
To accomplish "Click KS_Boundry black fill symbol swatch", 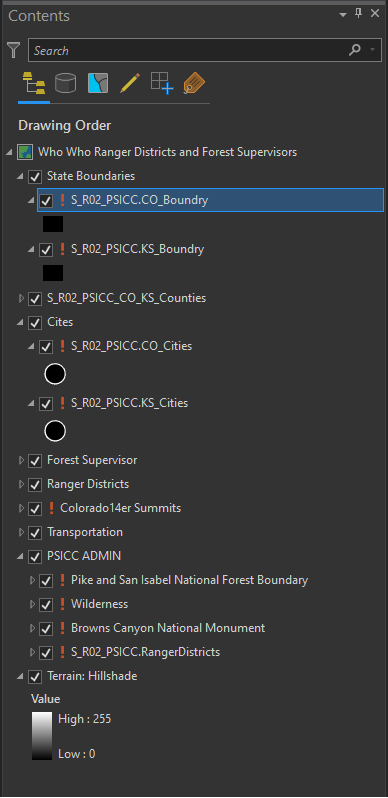I will 53,273.
